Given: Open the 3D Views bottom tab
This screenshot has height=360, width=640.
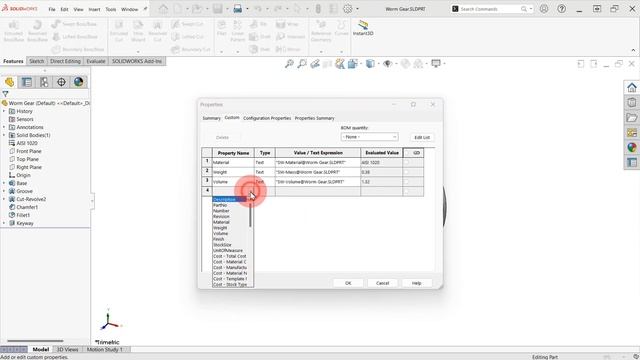Looking at the screenshot, I should (67, 349).
